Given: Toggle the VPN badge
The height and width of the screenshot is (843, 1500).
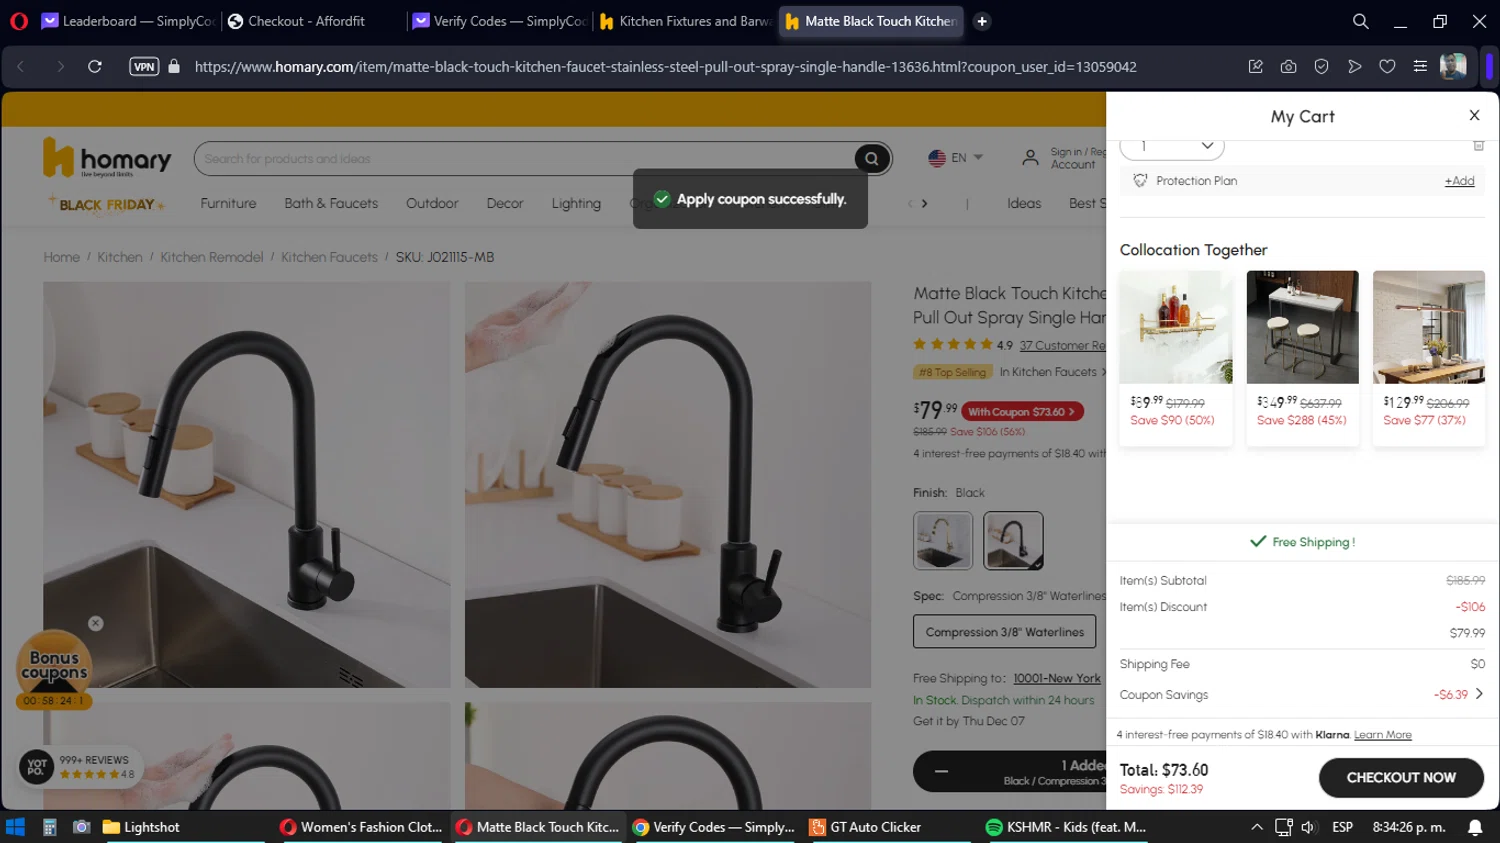Looking at the screenshot, I should tap(144, 67).
